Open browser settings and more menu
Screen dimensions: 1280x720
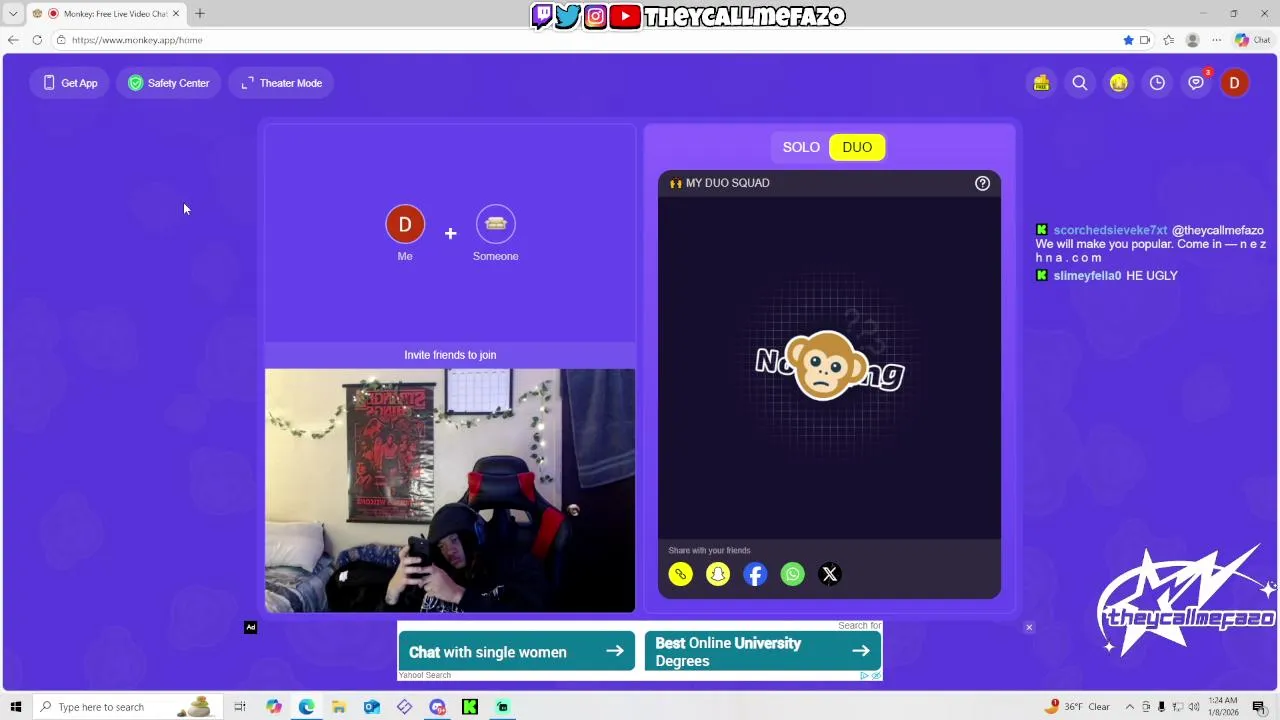click(x=1216, y=40)
